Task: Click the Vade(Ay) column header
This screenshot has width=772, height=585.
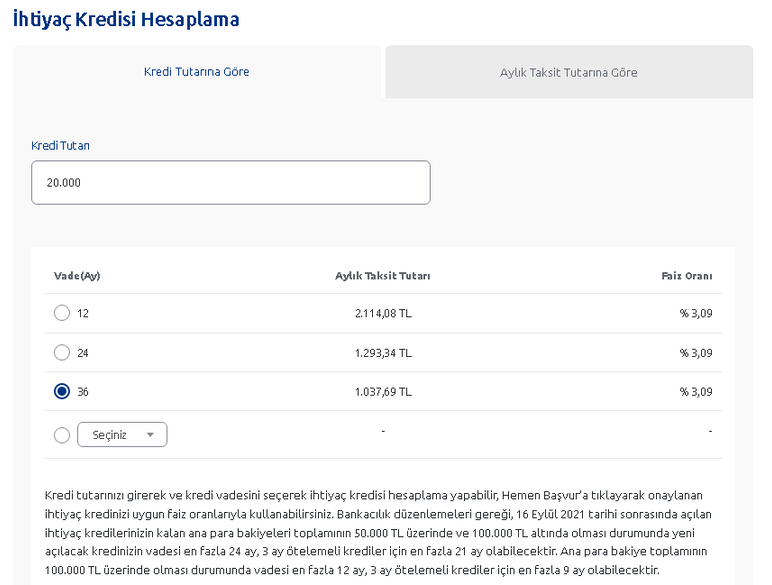Action: [x=77, y=276]
